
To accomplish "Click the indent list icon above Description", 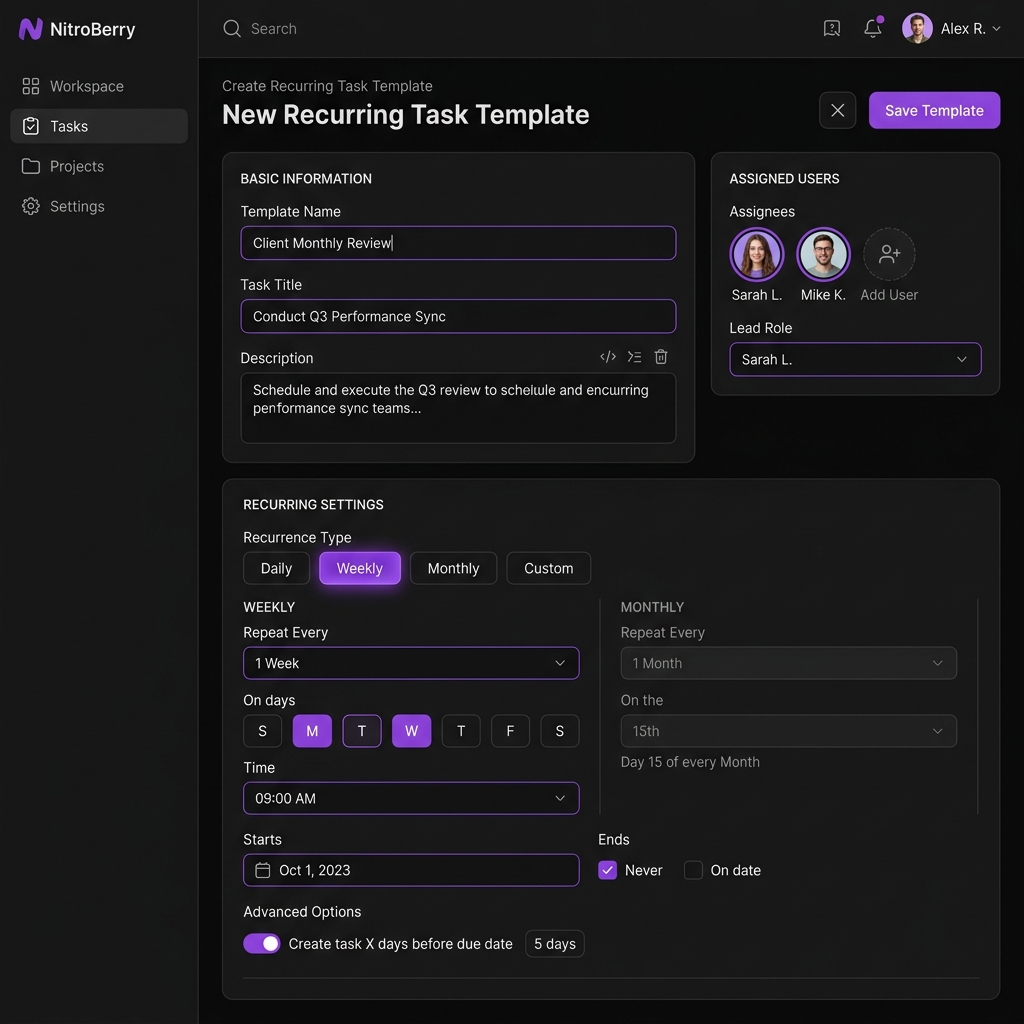I will [x=634, y=357].
